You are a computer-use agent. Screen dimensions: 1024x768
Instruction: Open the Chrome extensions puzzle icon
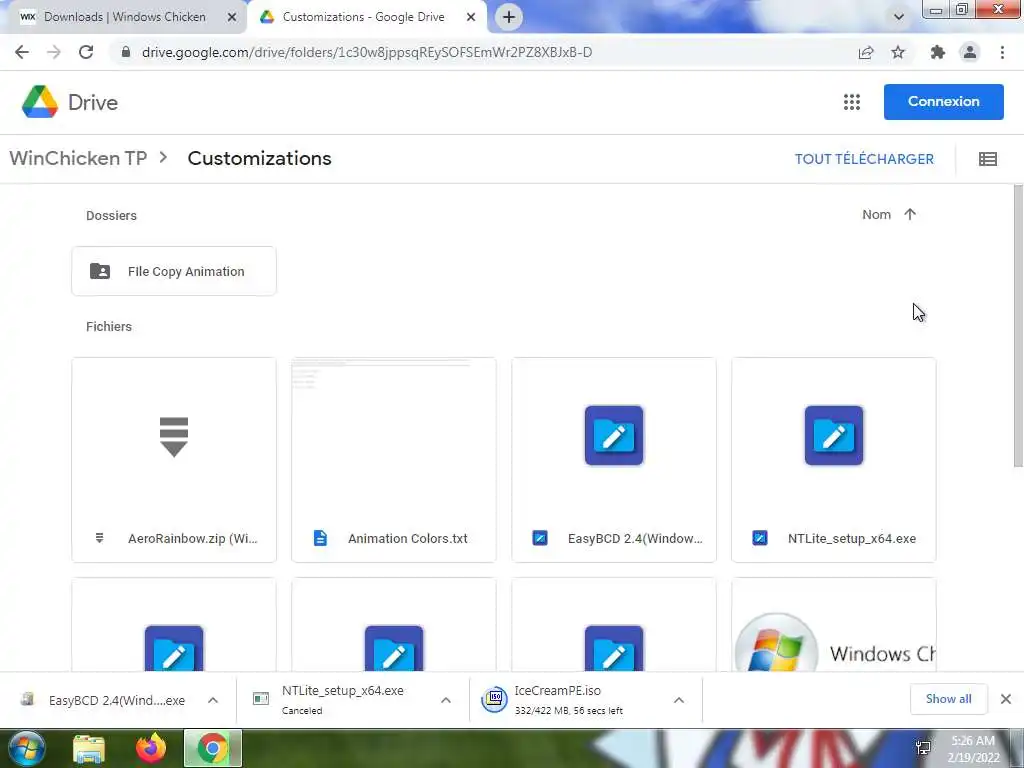click(x=938, y=52)
